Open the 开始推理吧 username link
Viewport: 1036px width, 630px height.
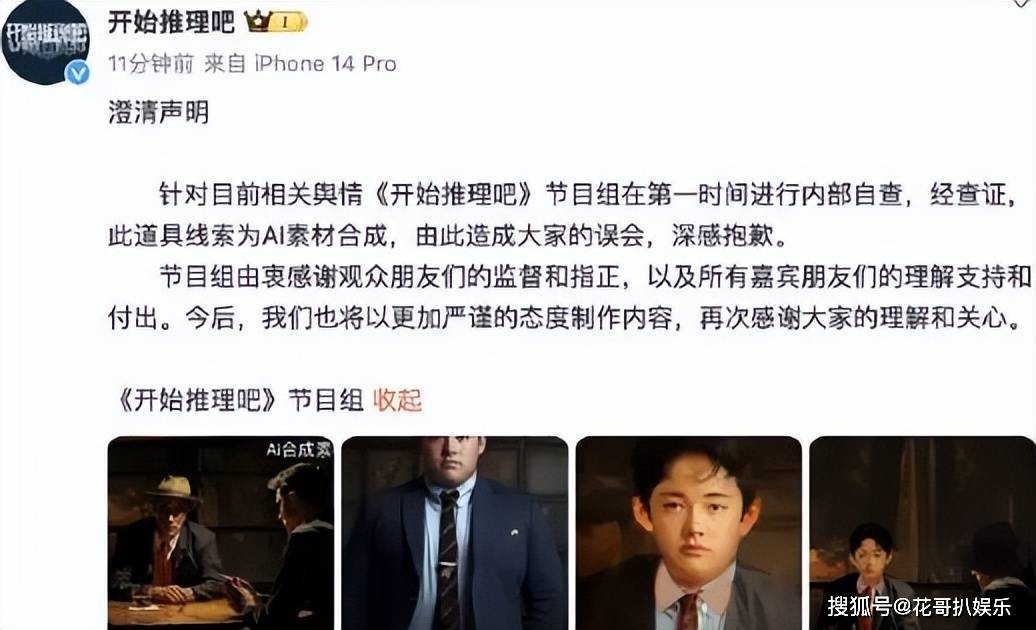click(171, 22)
